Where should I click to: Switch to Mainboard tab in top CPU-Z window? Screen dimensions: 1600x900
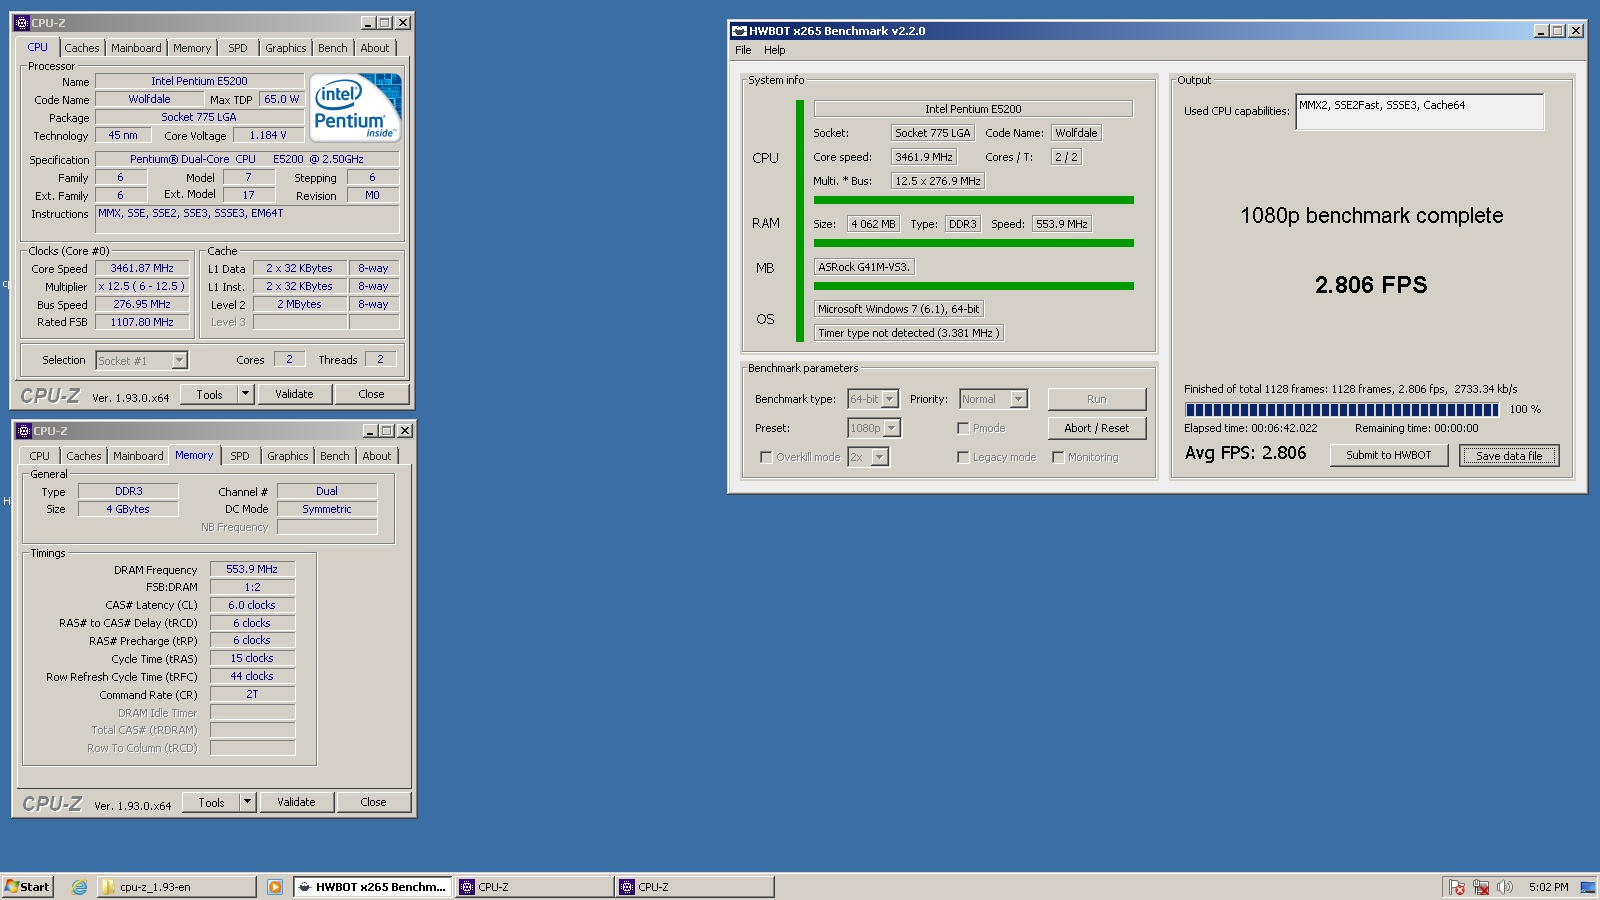pos(136,48)
